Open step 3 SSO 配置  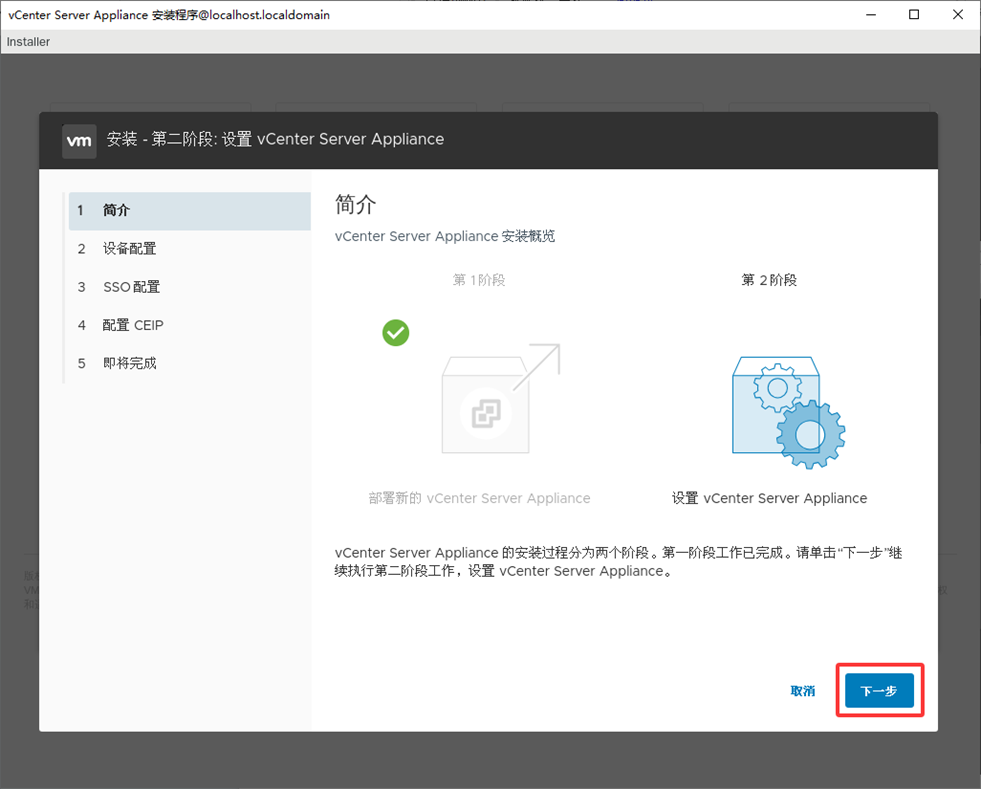(131, 287)
